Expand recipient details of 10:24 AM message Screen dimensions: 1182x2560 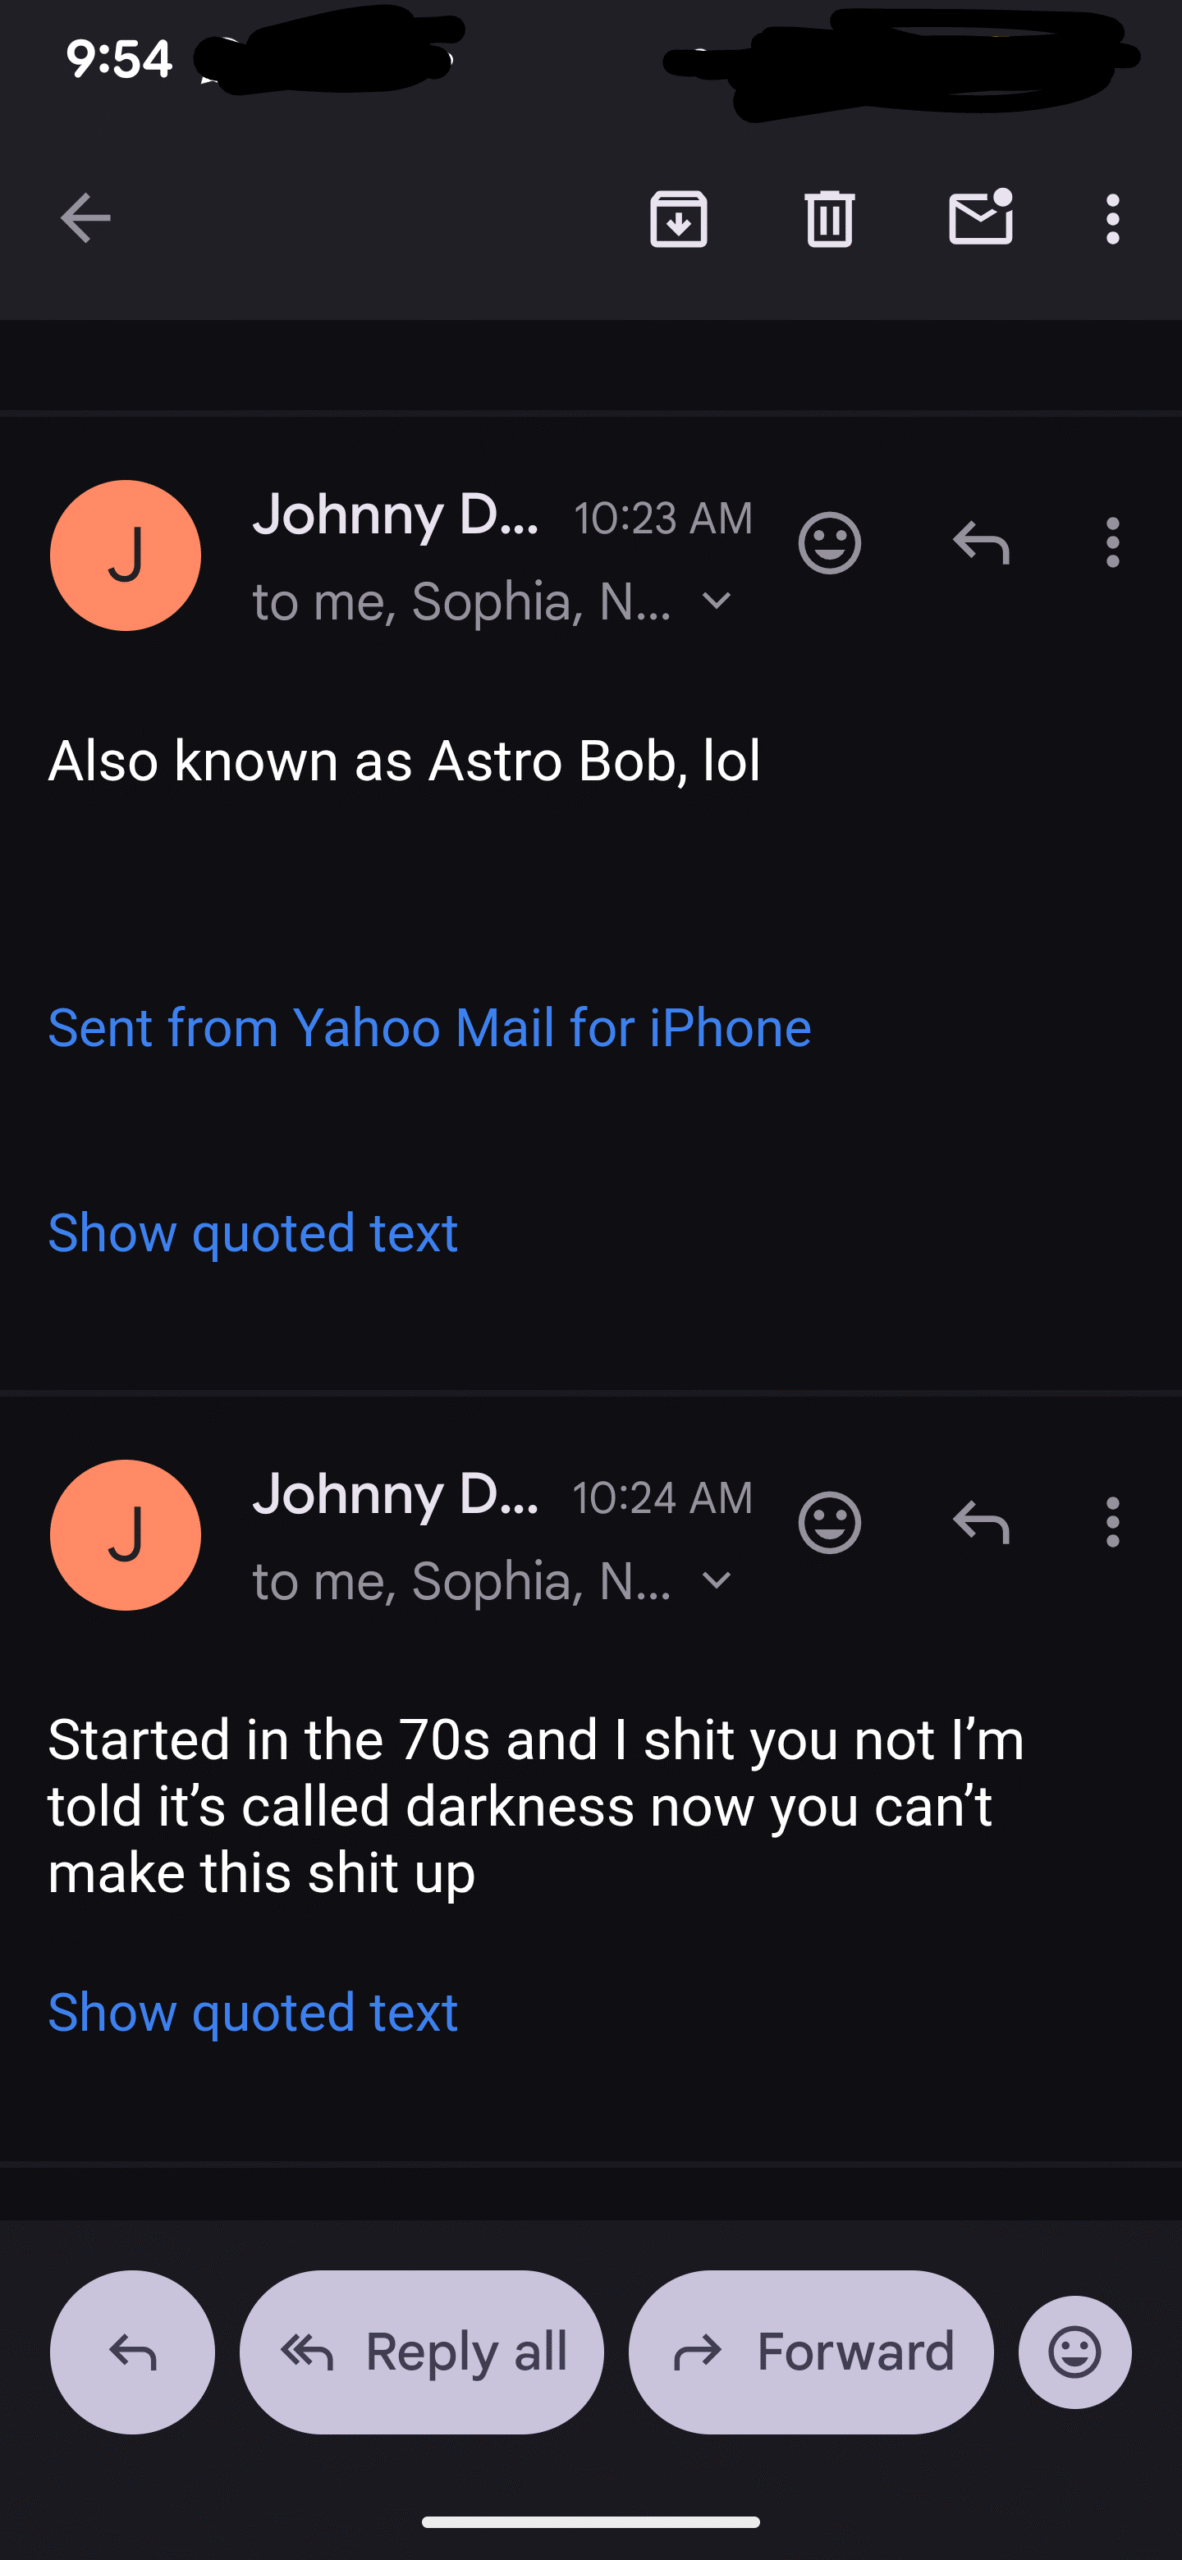[717, 1581]
